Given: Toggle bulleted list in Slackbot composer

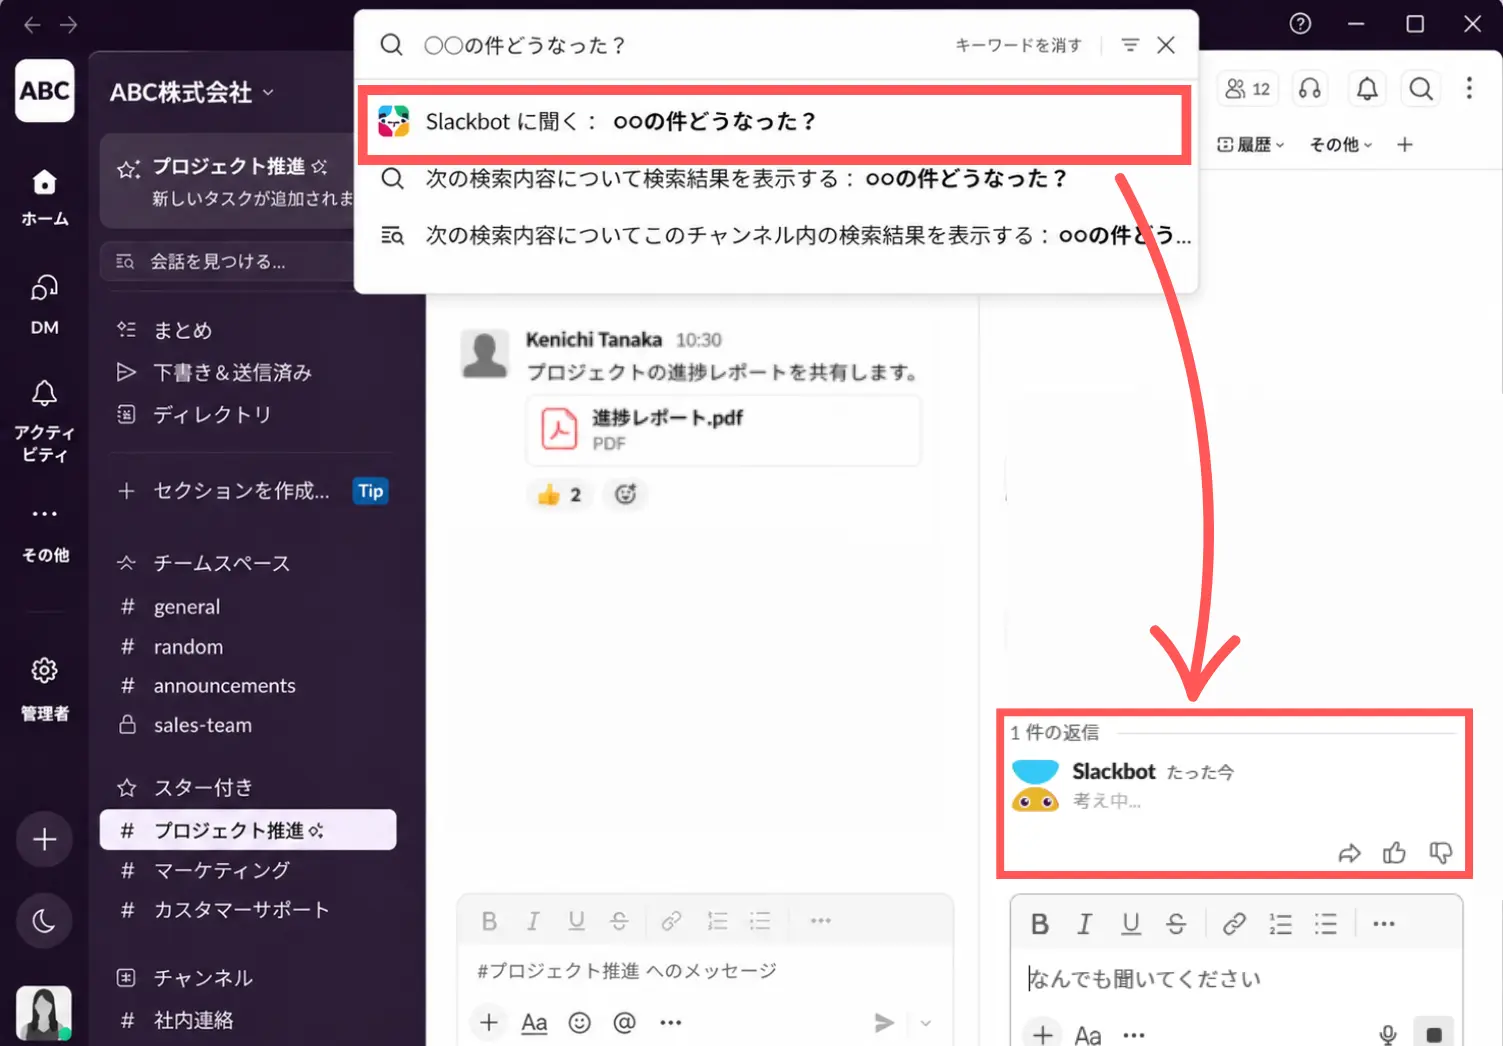Looking at the screenshot, I should [1326, 924].
